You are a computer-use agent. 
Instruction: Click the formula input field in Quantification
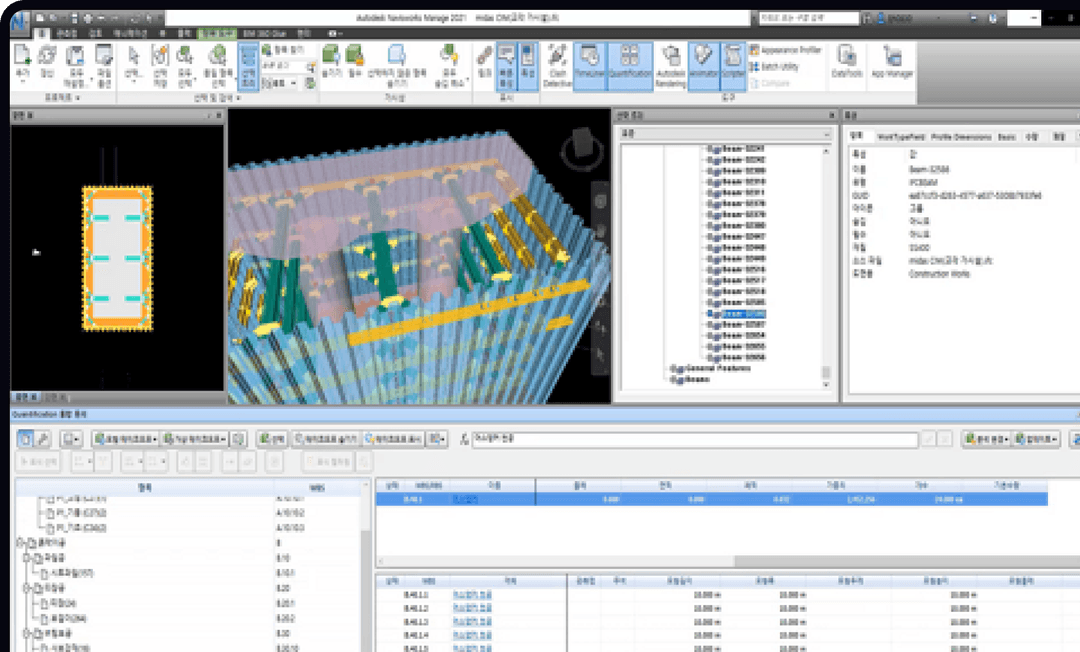click(x=694, y=439)
